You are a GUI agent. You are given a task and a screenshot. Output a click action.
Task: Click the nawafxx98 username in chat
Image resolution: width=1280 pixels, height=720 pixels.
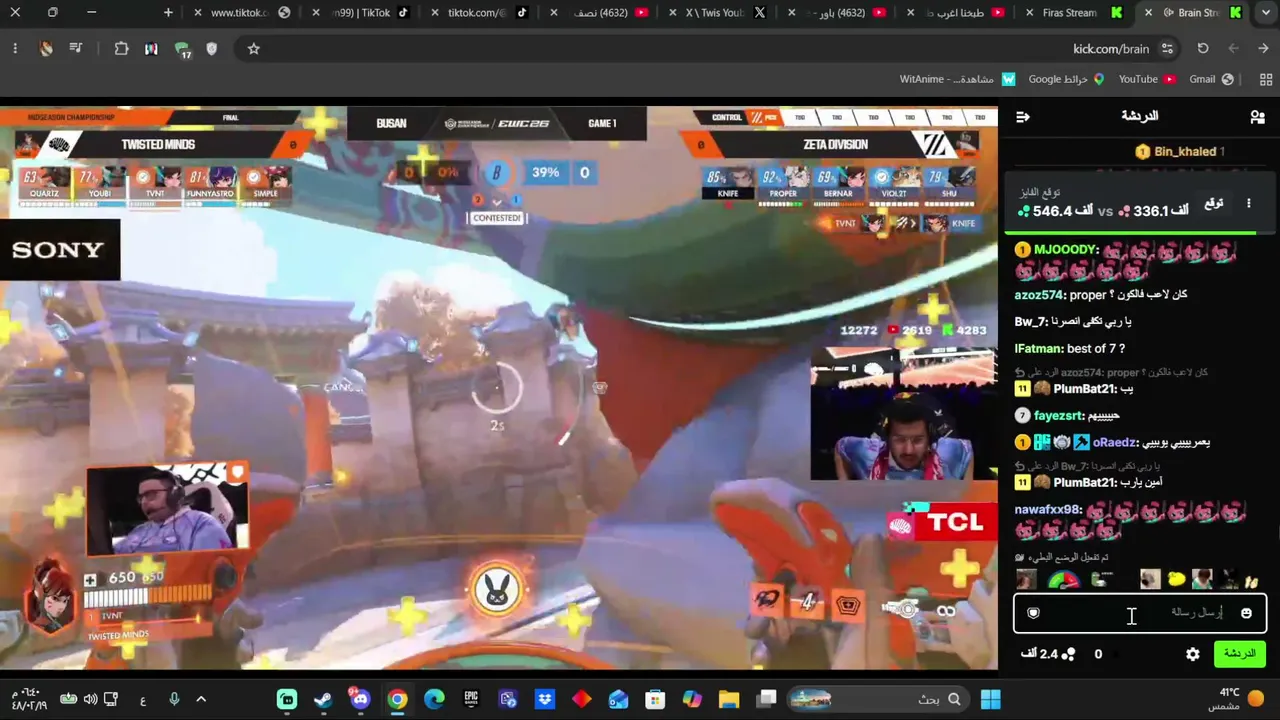tap(1048, 510)
